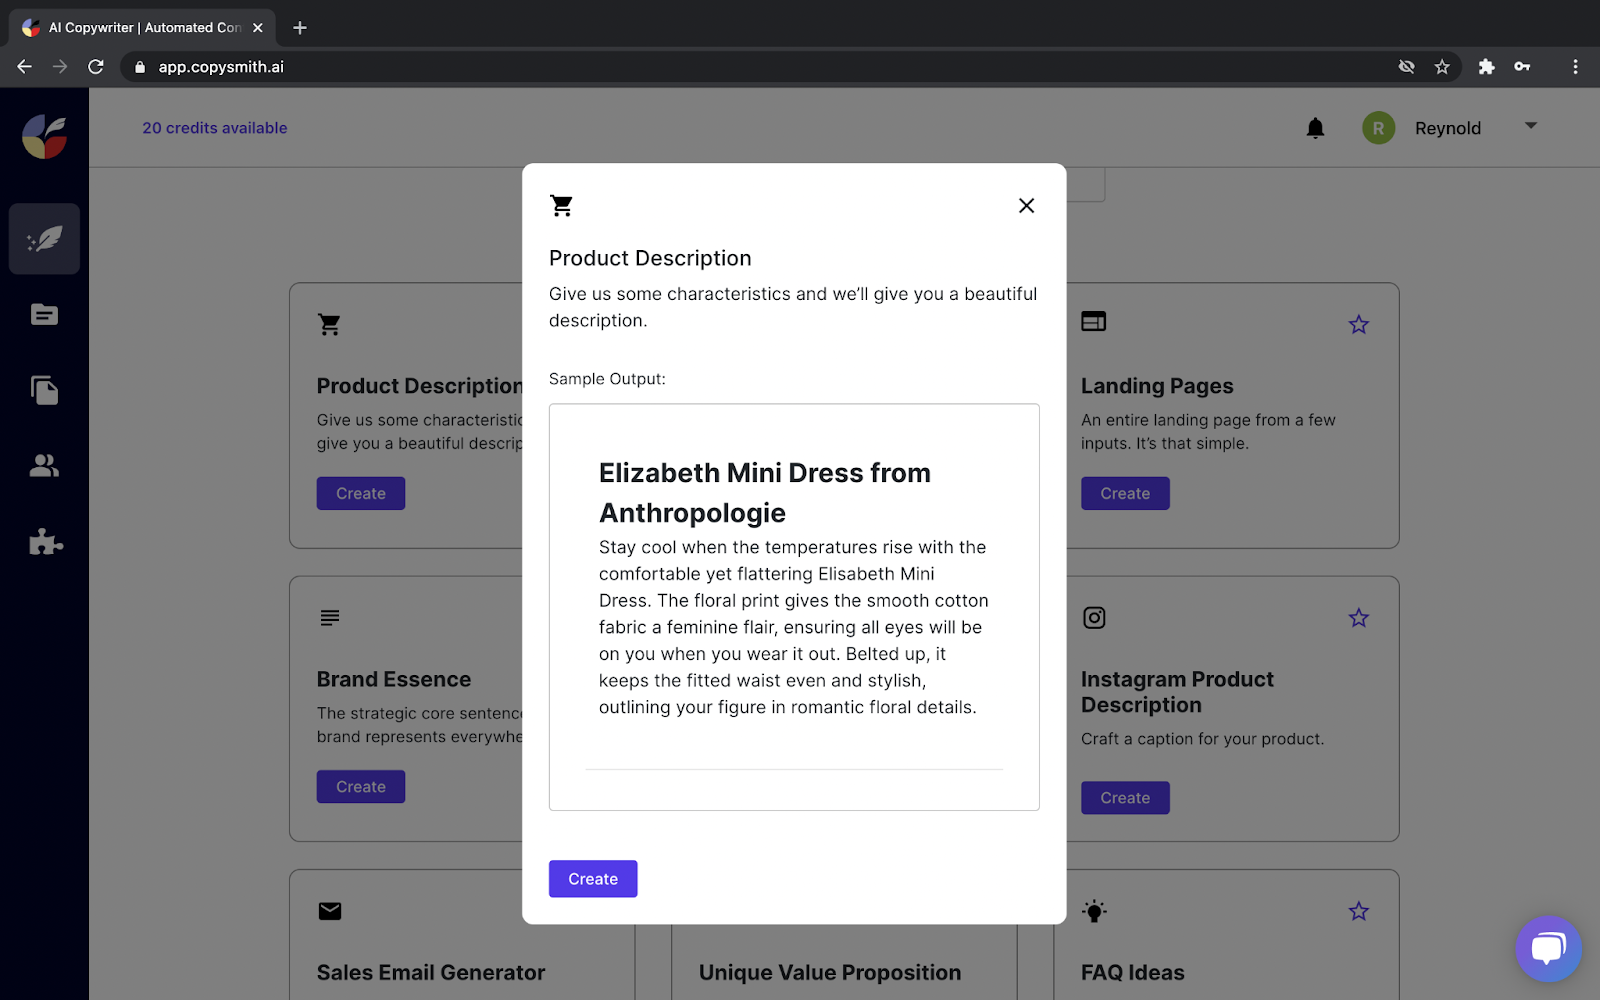Image resolution: width=1600 pixels, height=1000 pixels.
Task: Open the browser extensions puzzle icon
Action: tap(1487, 67)
